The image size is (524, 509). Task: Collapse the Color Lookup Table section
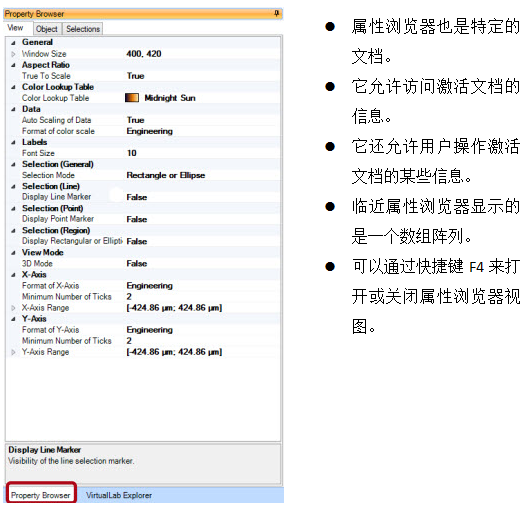pyautogui.click(x=13, y=87)
